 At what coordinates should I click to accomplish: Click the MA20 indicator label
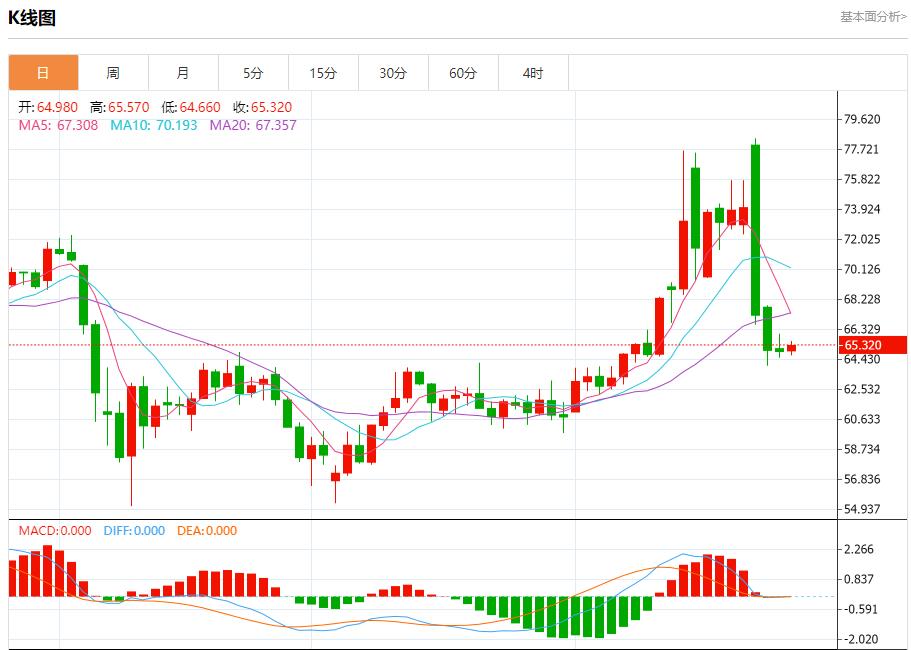coord(252,125)
